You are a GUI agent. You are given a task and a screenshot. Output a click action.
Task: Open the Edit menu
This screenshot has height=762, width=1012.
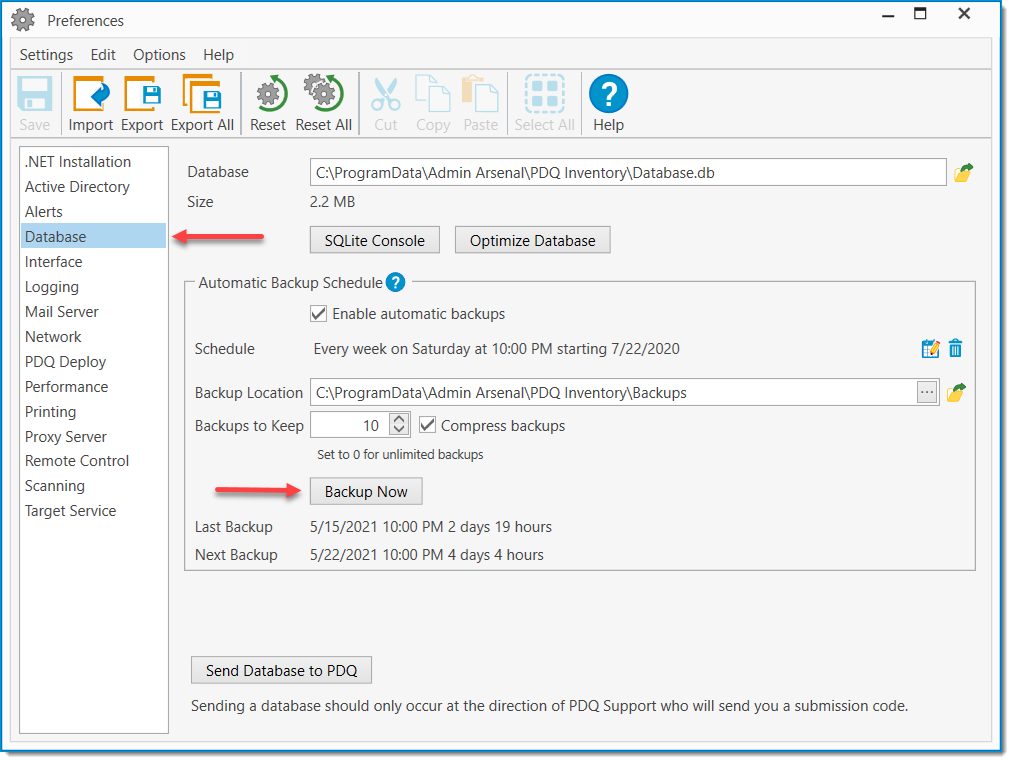coord(103,55)
